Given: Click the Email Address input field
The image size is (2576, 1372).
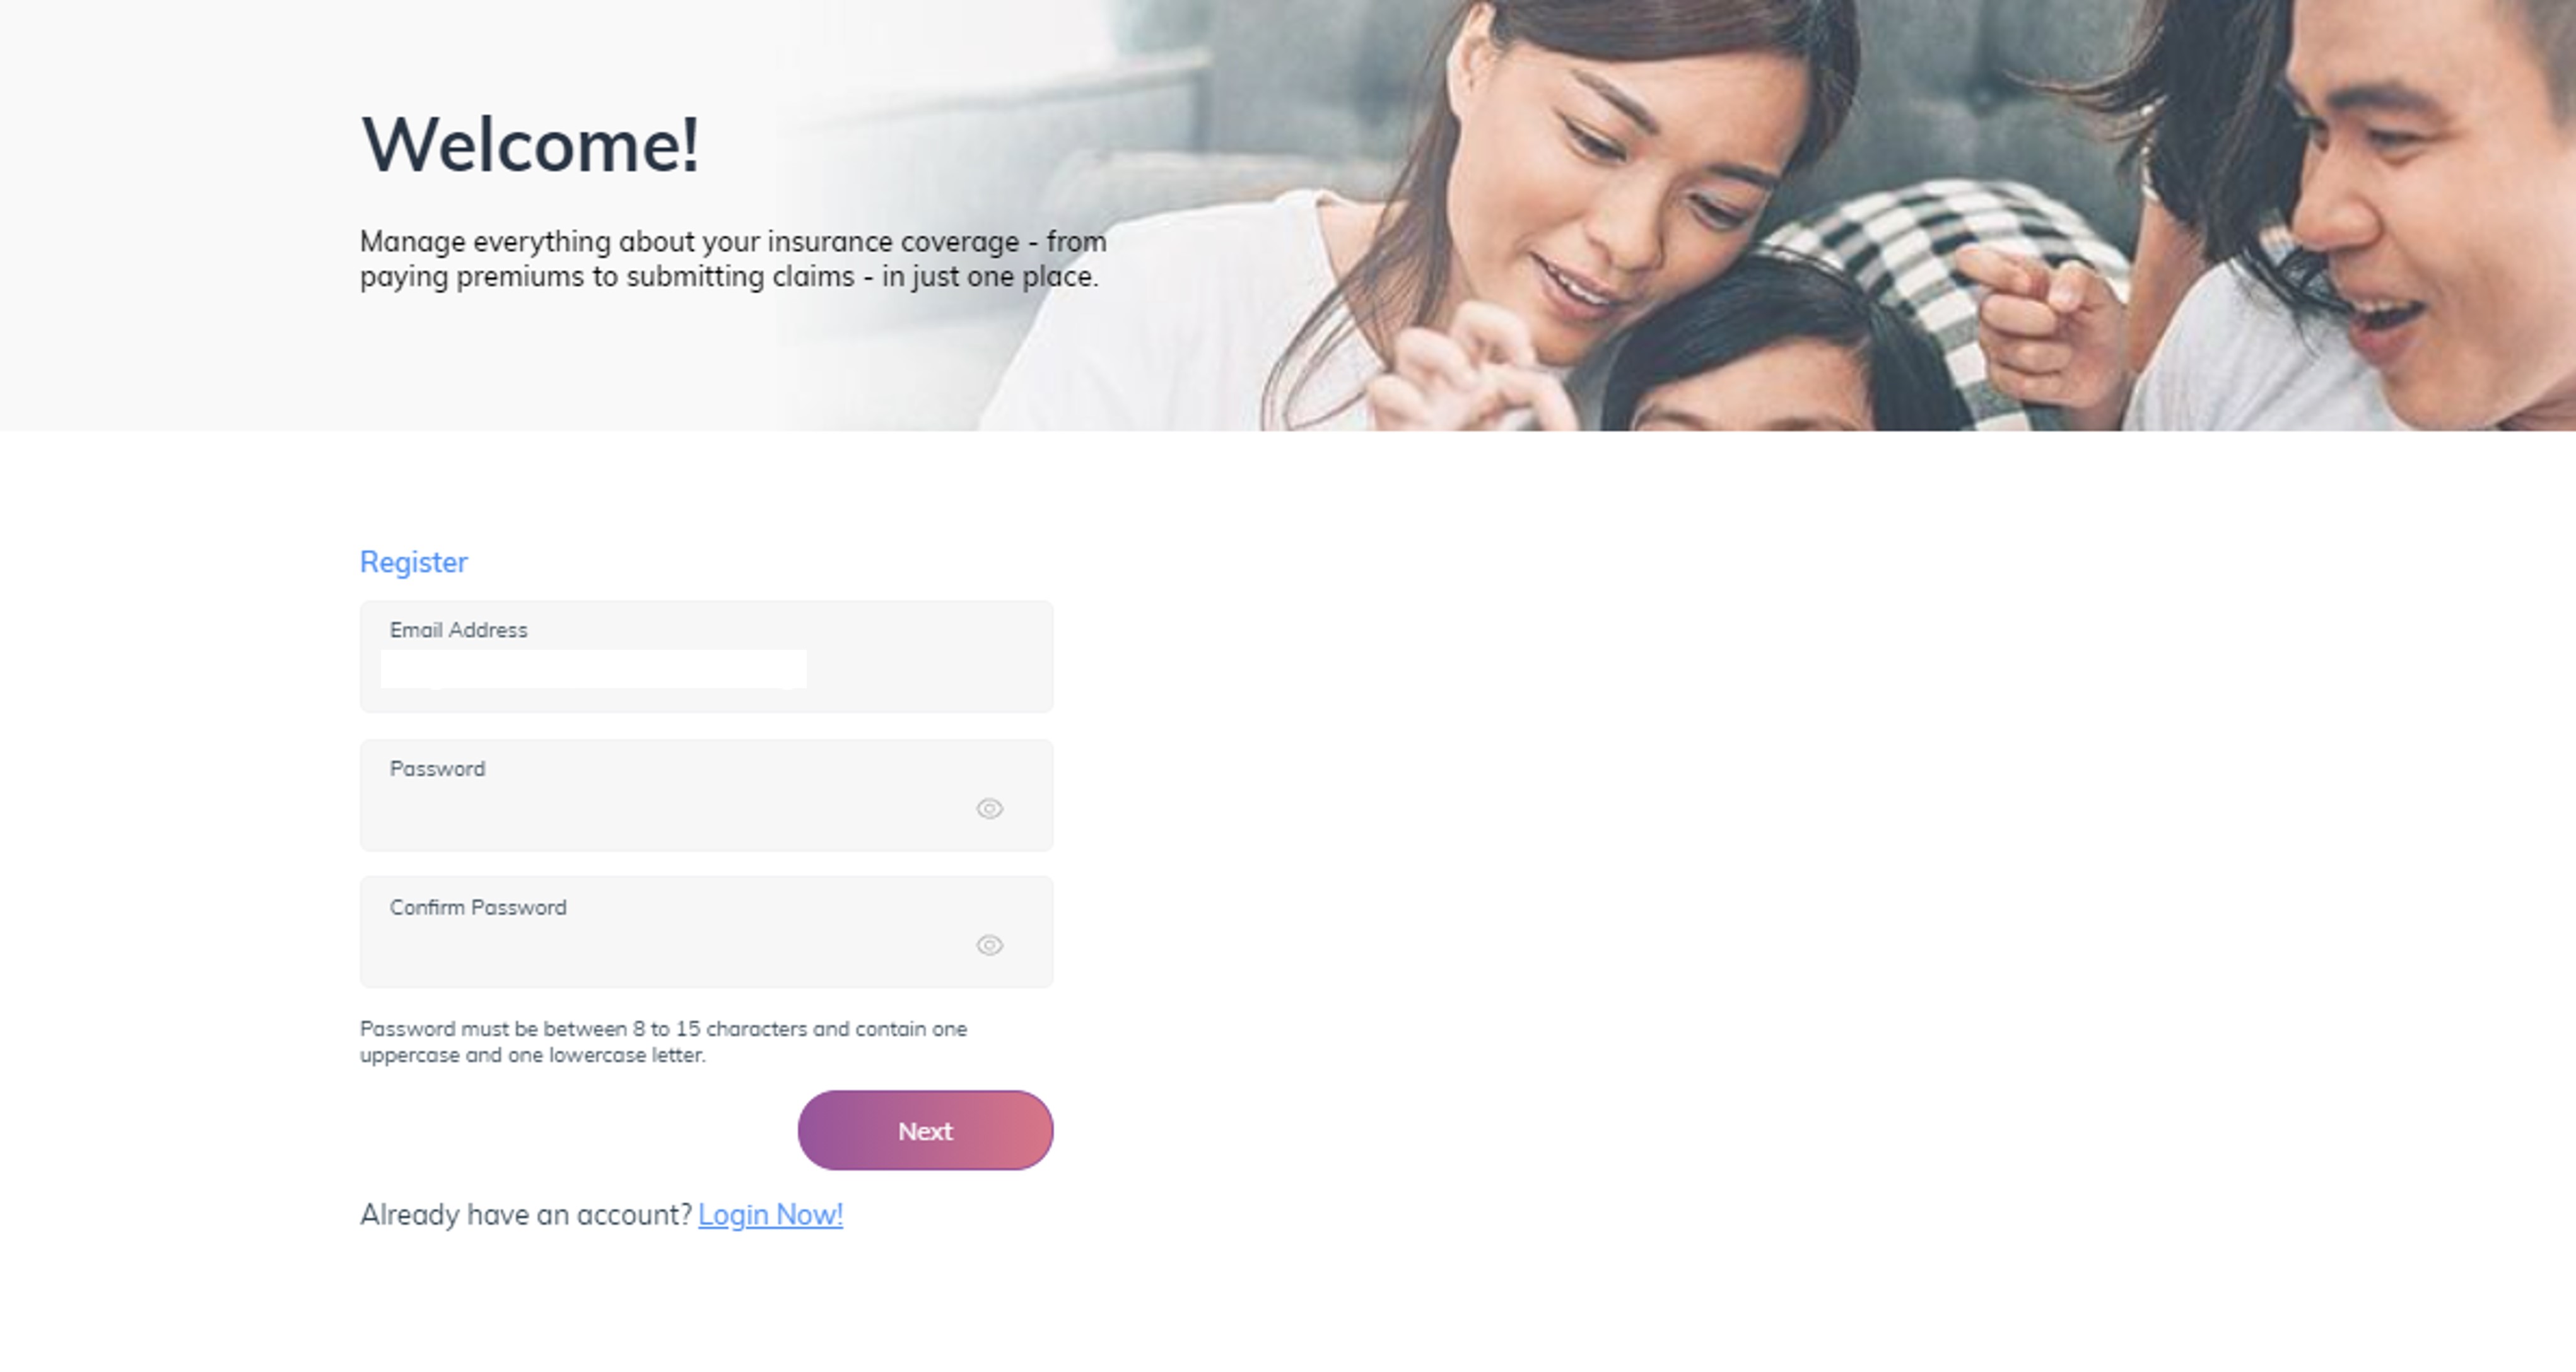Looking at the screenshot, I should coord(596,668).
